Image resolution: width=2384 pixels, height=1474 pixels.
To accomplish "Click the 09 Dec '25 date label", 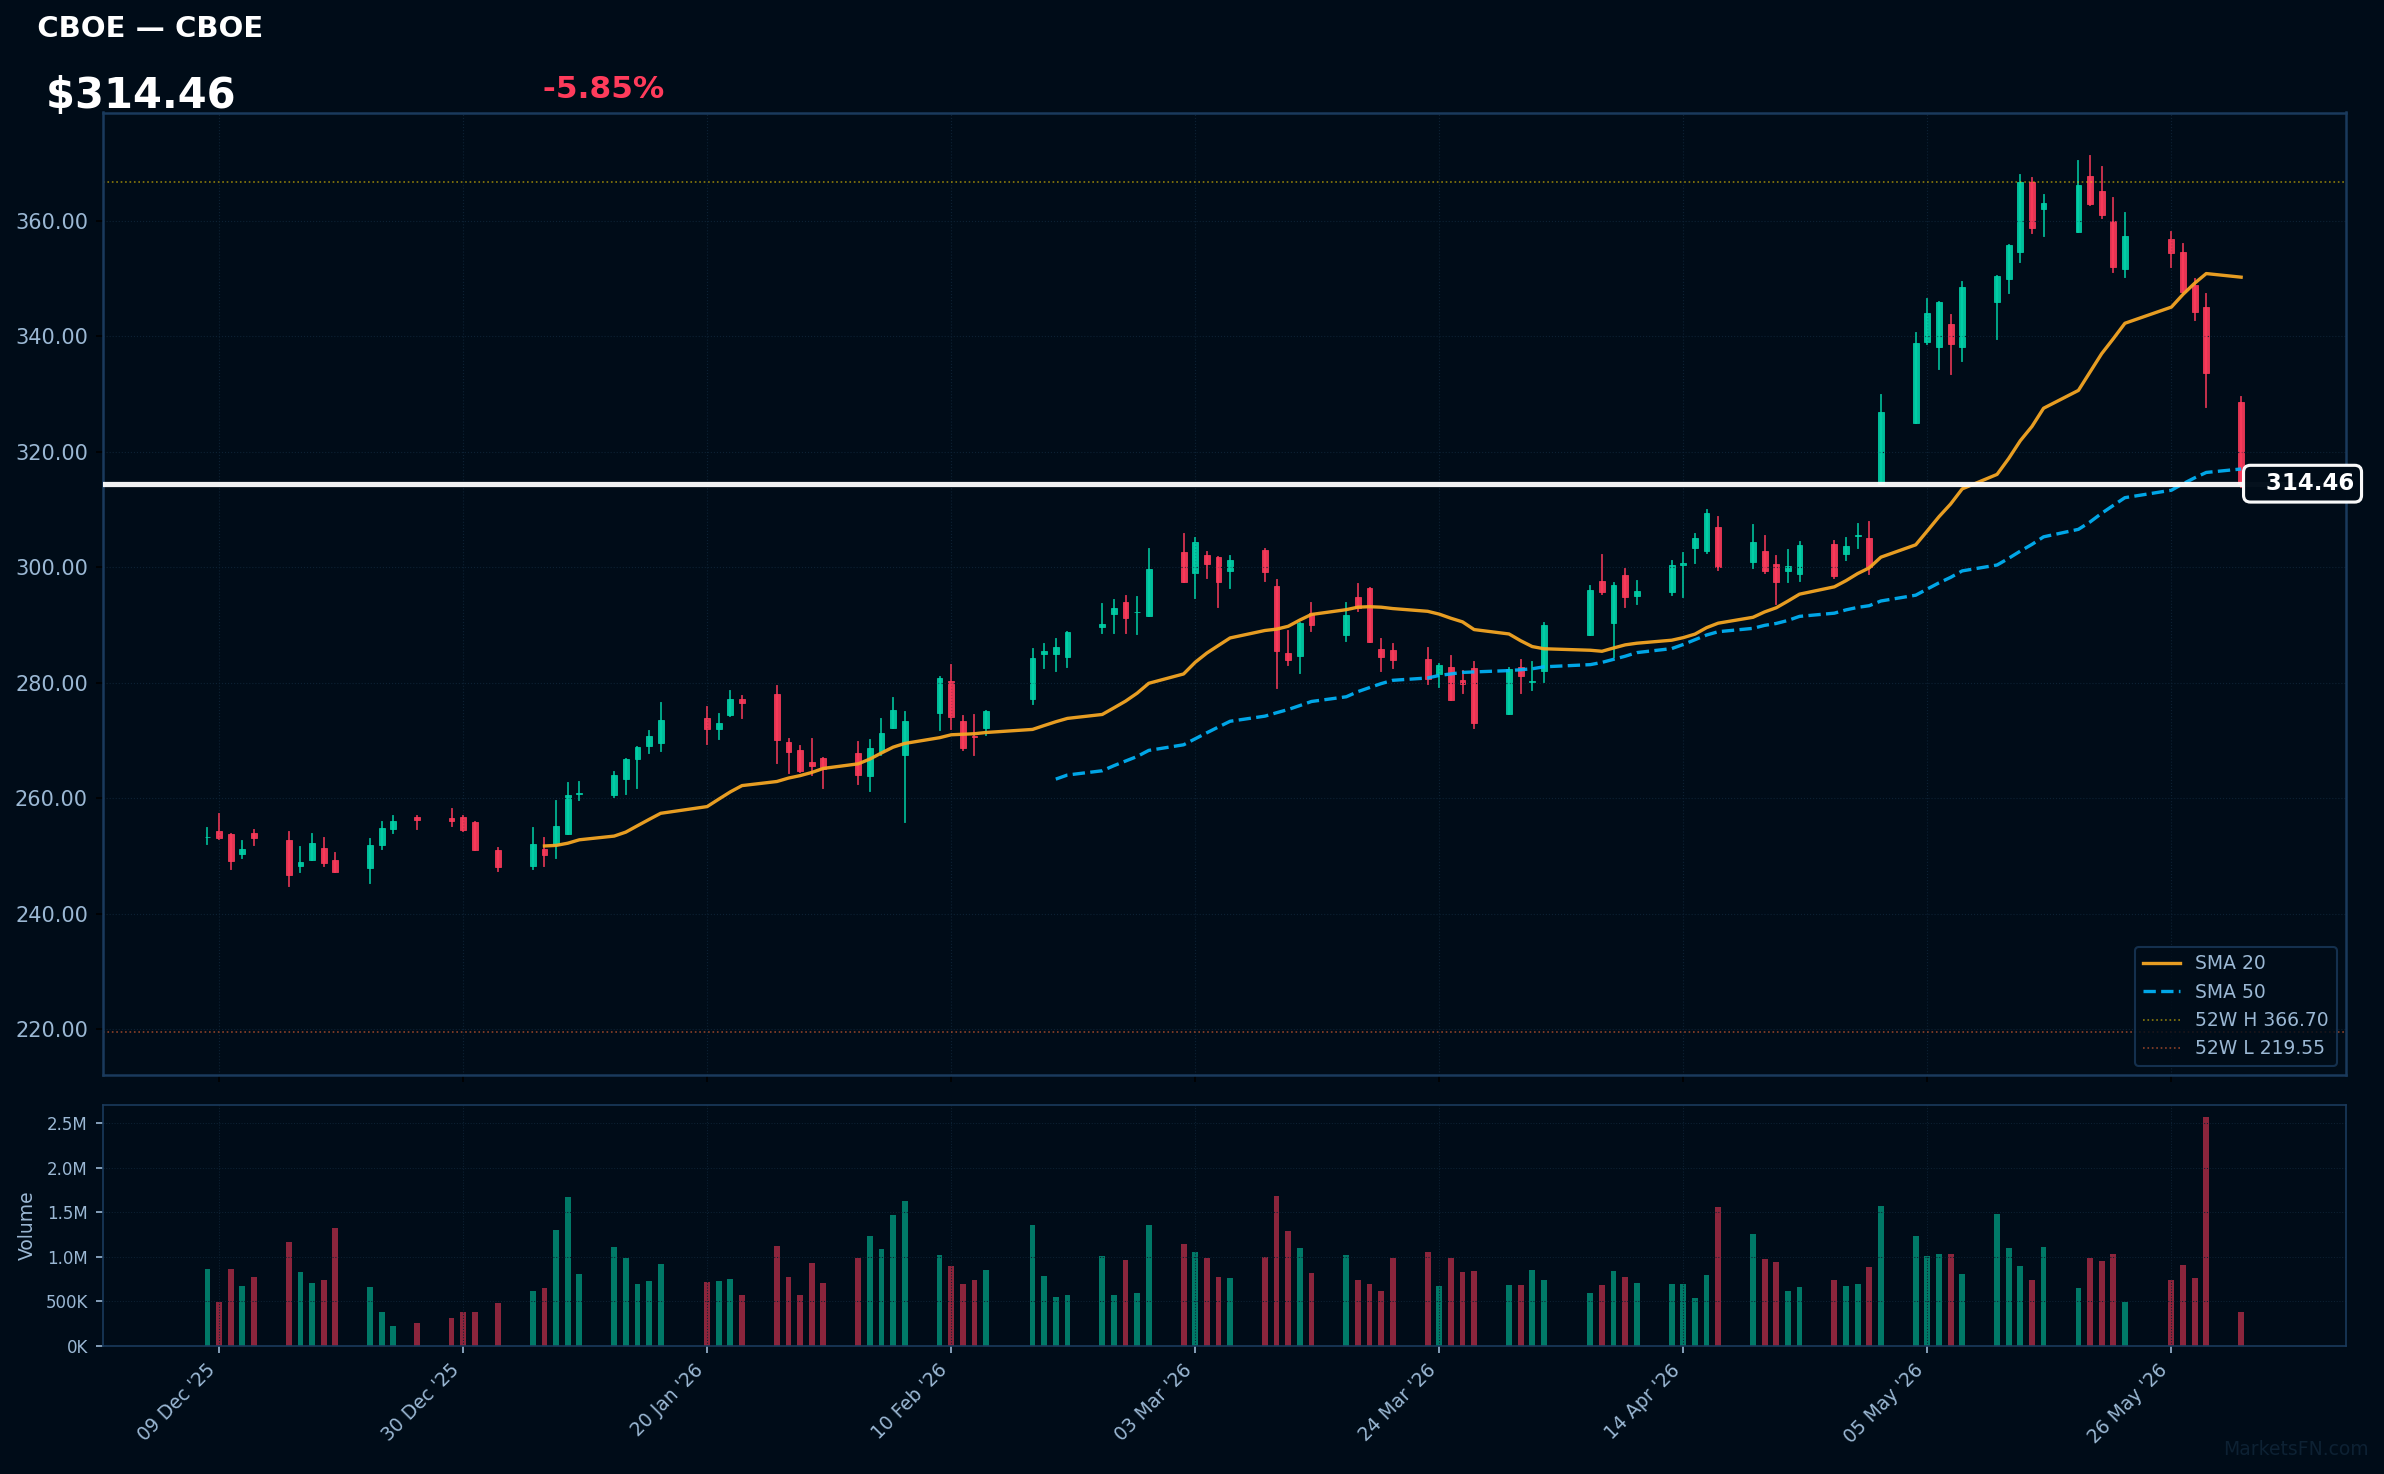I will tap(176, 1402).
